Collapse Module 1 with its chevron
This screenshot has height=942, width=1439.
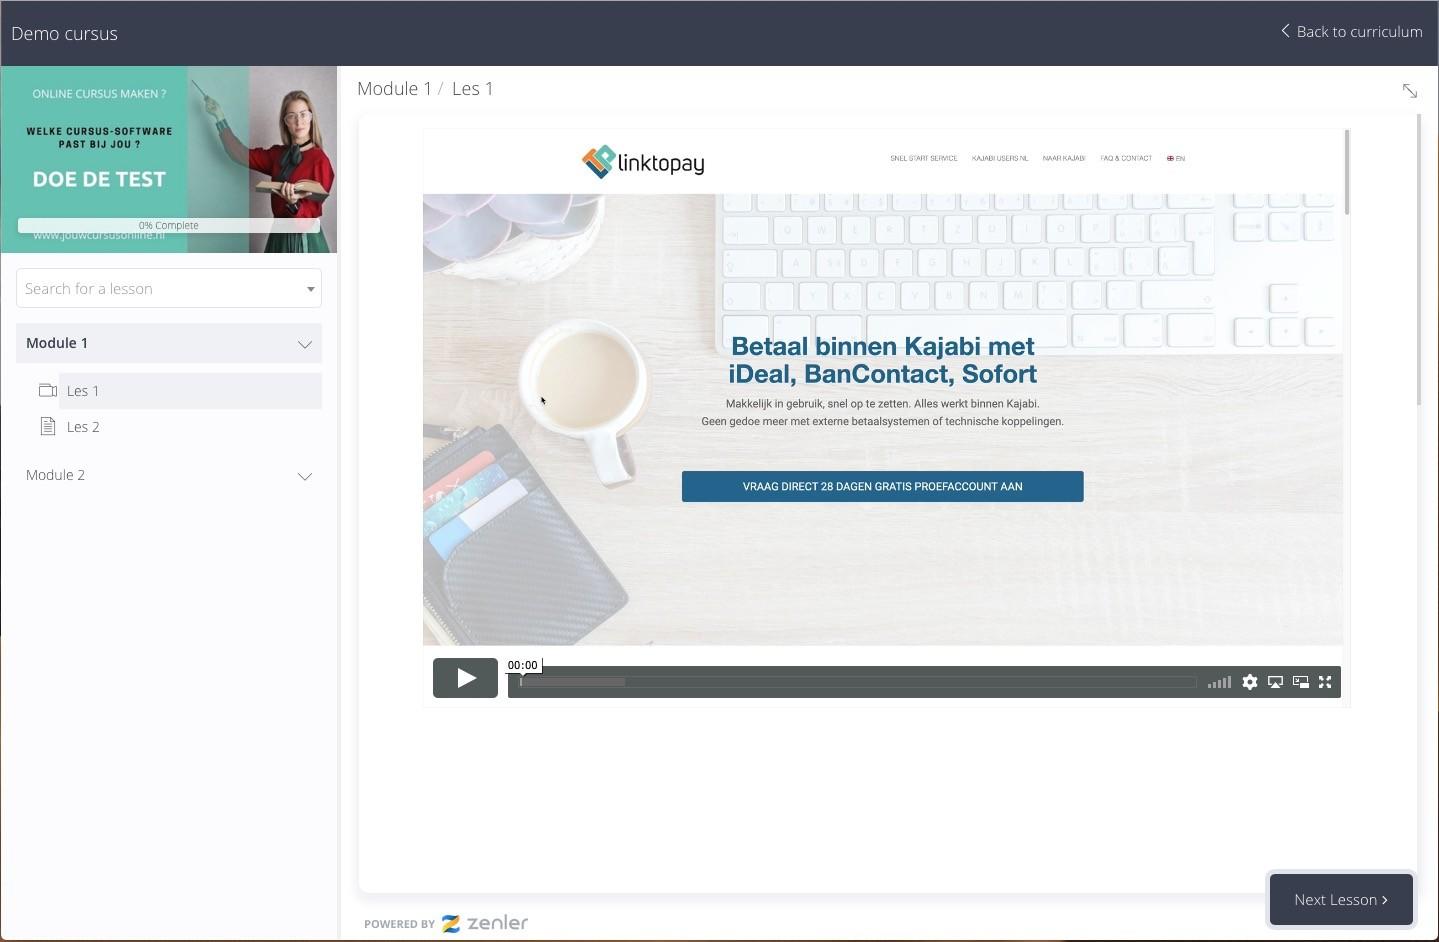305,344
